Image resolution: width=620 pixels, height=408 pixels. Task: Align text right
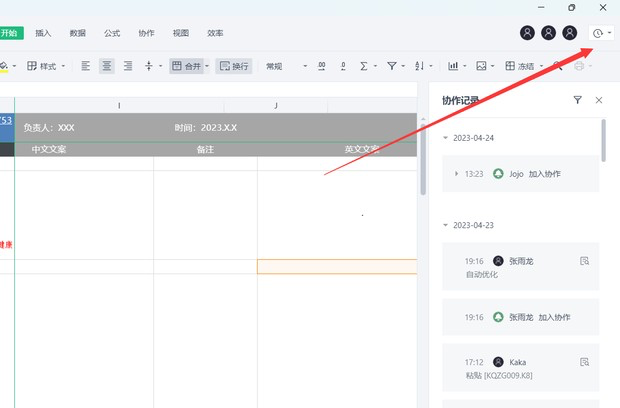point(128,66)
